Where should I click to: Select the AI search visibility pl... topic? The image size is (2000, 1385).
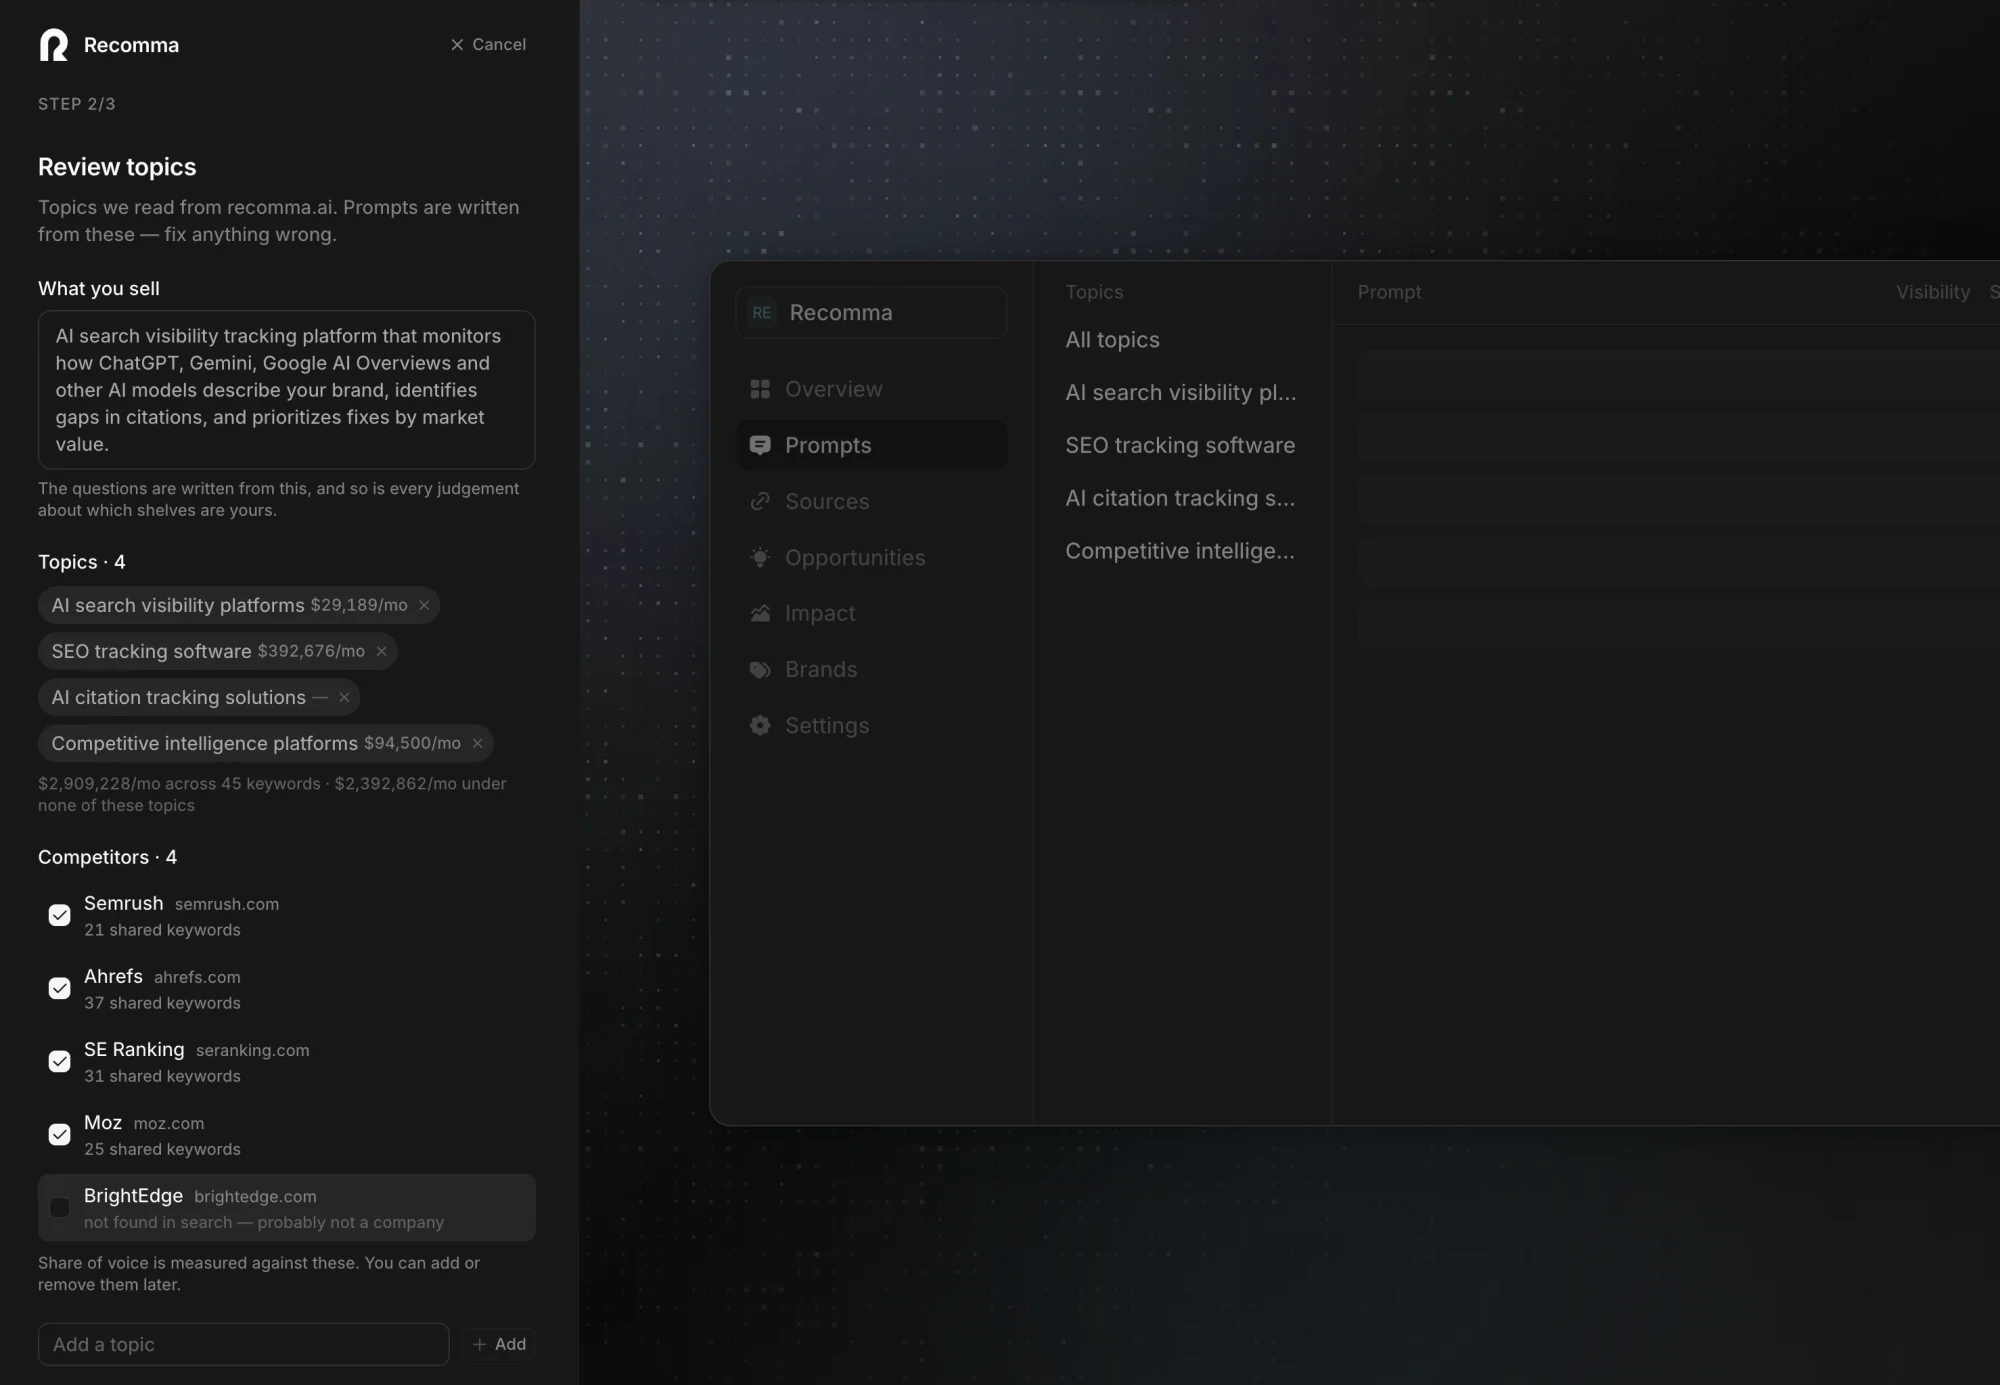point(1180,393)
